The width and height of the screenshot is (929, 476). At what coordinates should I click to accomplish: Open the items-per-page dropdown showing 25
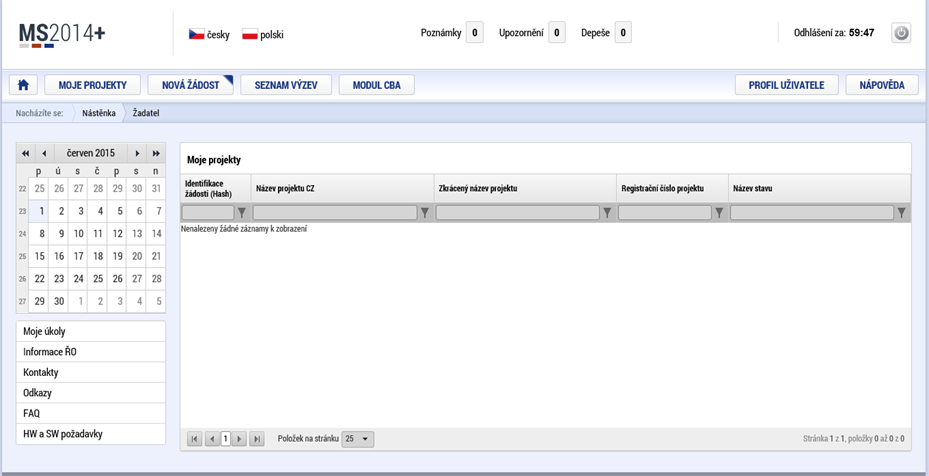358,439
